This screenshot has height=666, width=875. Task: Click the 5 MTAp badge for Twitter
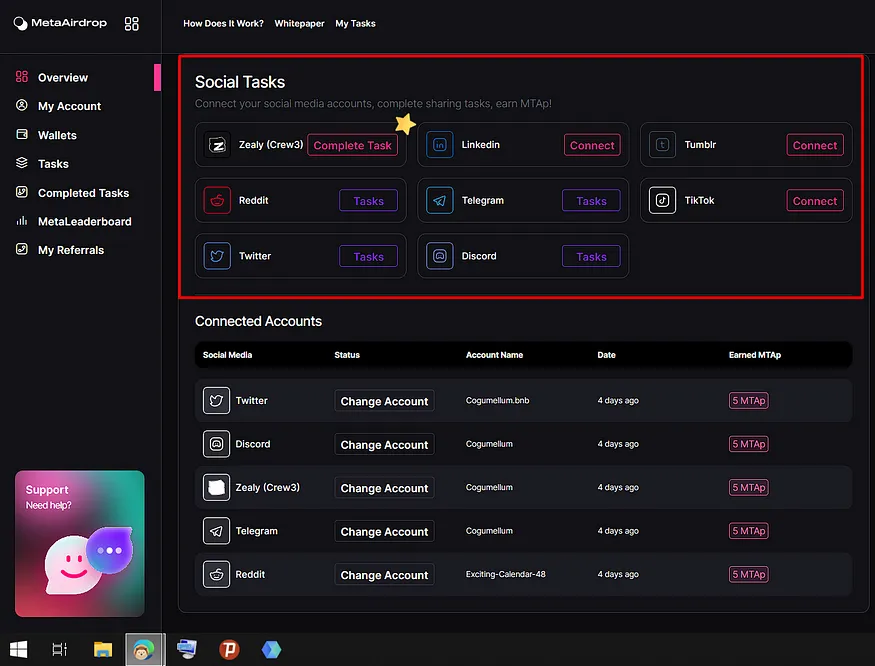(749, 400)
